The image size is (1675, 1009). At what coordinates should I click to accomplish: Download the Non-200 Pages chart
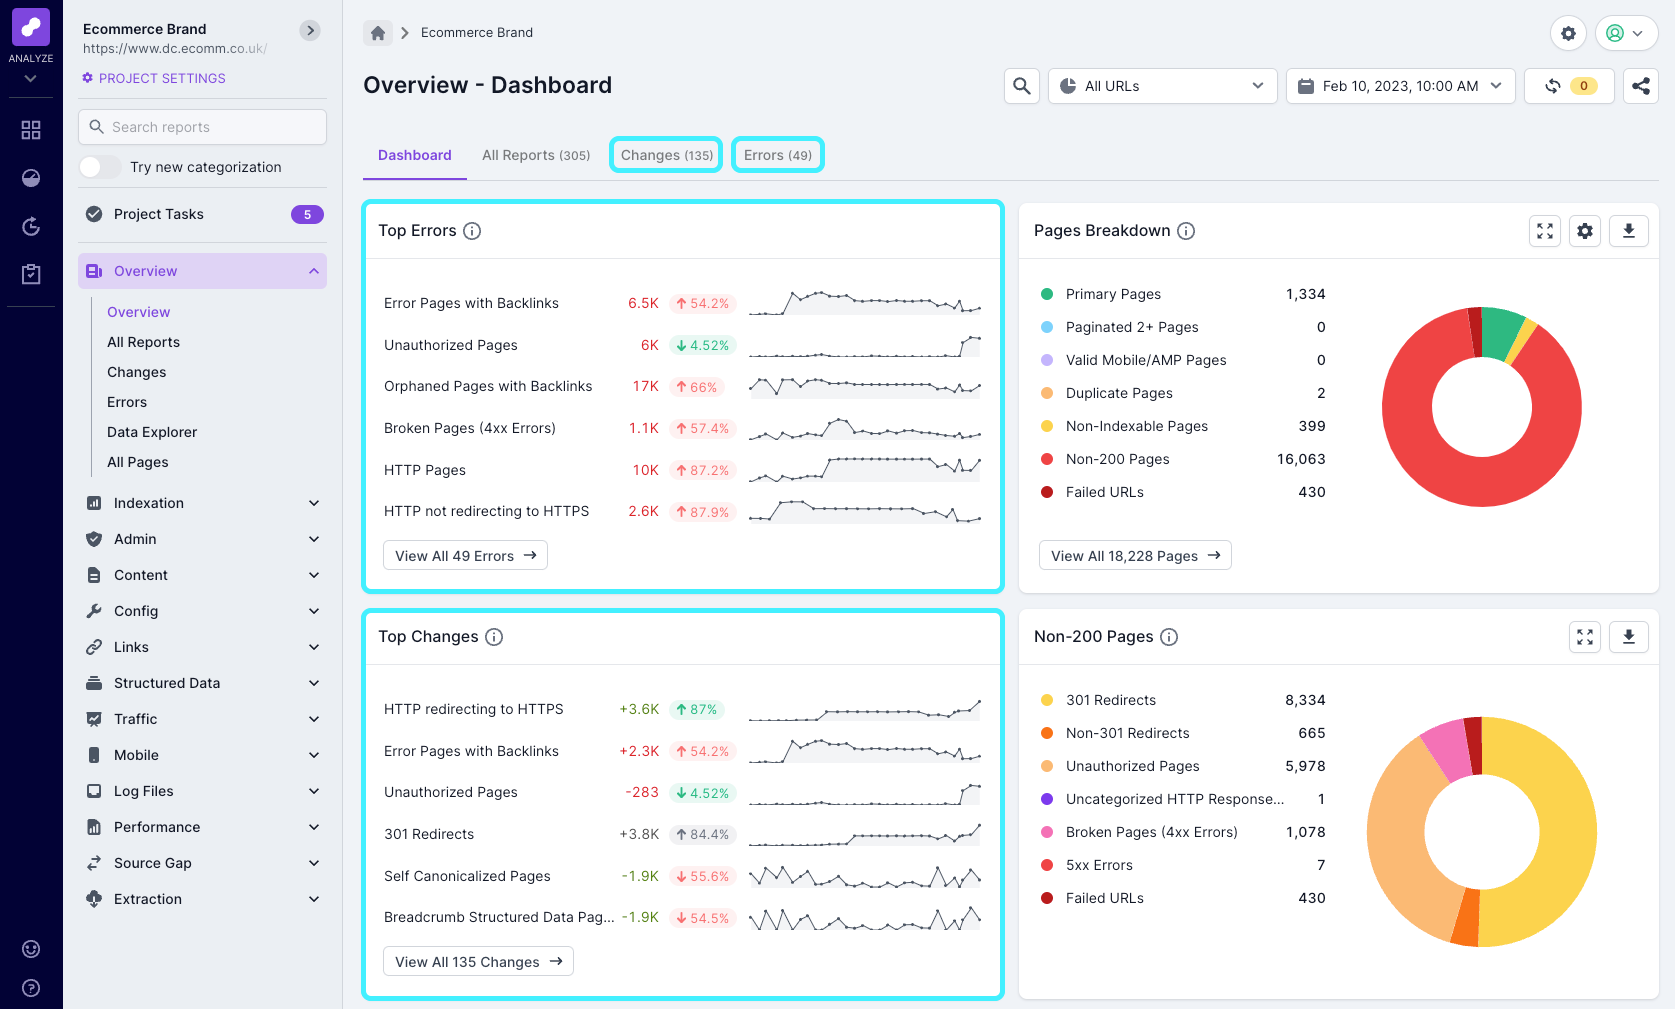coord(1628,637)
